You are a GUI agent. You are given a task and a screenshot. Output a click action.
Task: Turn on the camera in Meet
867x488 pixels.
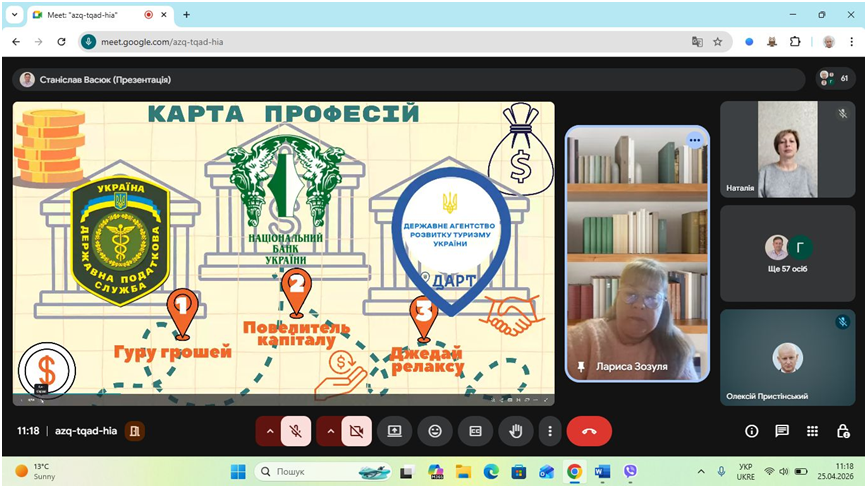356,431
